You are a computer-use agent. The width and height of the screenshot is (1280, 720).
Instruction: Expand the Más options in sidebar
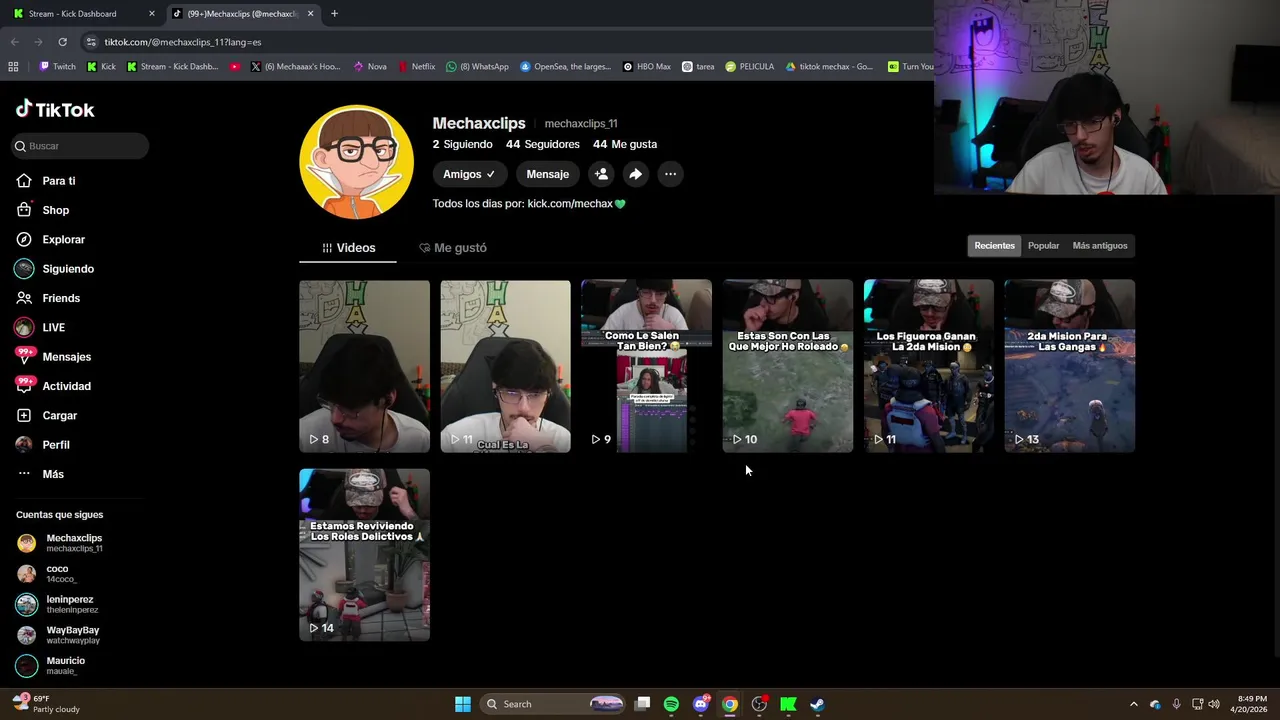[40, 474]
